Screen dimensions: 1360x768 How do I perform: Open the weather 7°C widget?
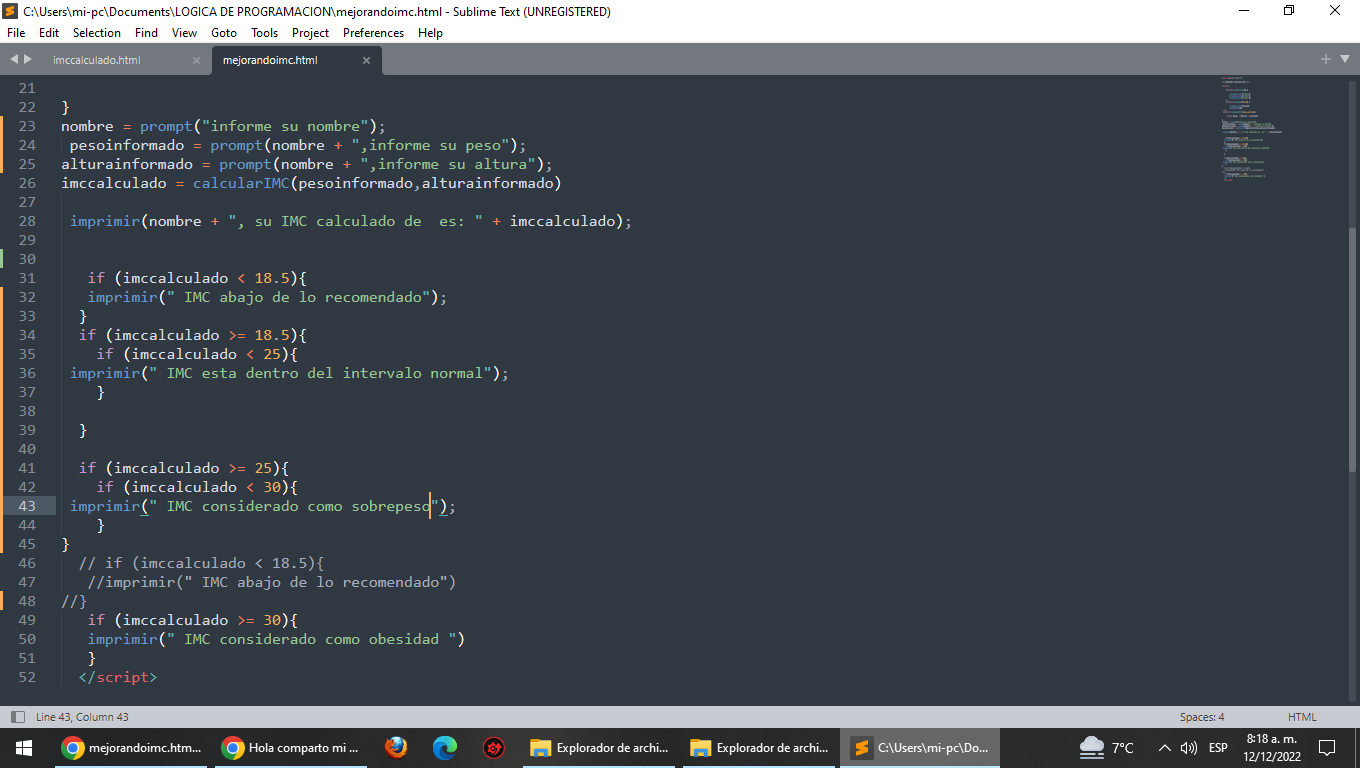[x=1108, y=748]
